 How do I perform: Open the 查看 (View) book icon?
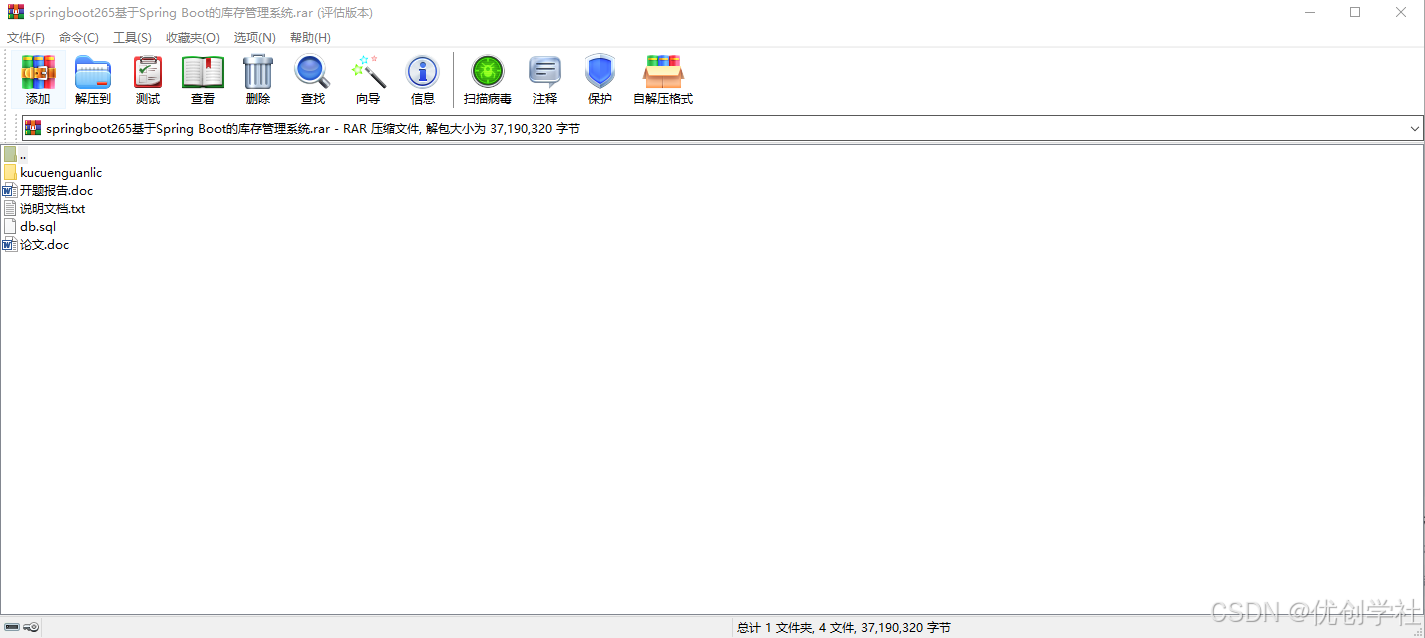[203, 72]
